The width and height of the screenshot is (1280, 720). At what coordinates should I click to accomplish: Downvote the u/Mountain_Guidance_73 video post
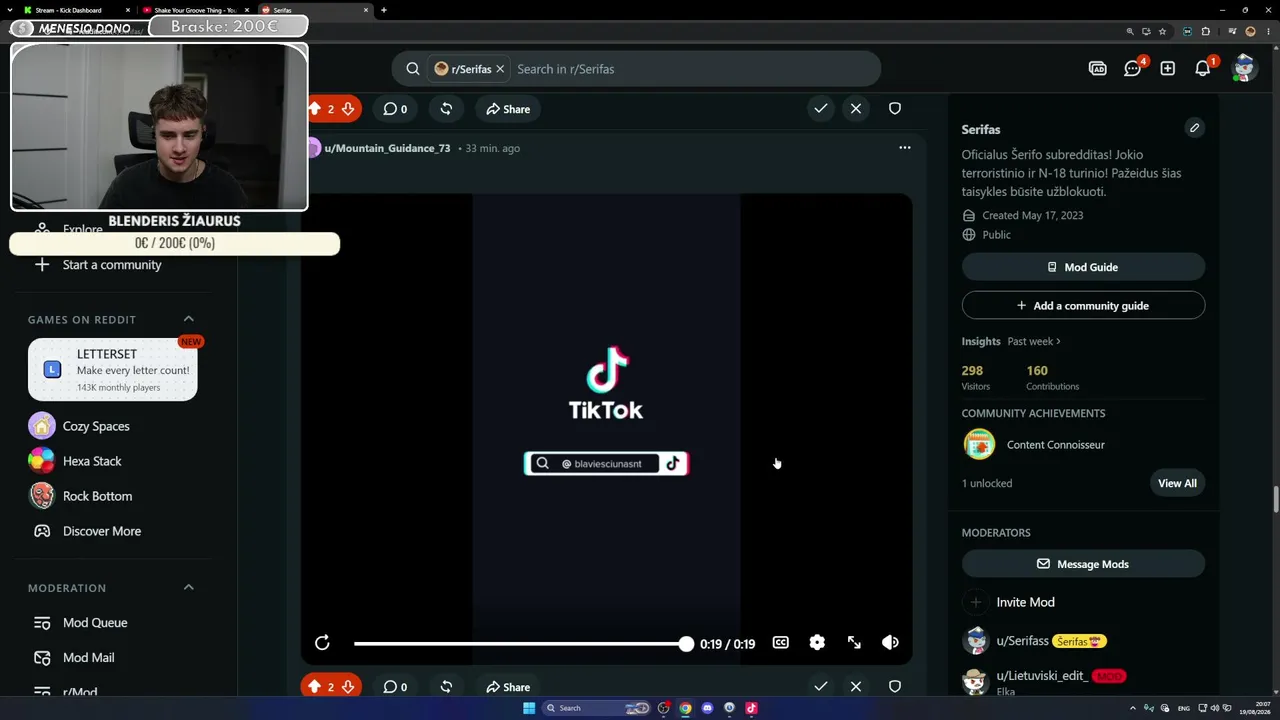point(348,687)
